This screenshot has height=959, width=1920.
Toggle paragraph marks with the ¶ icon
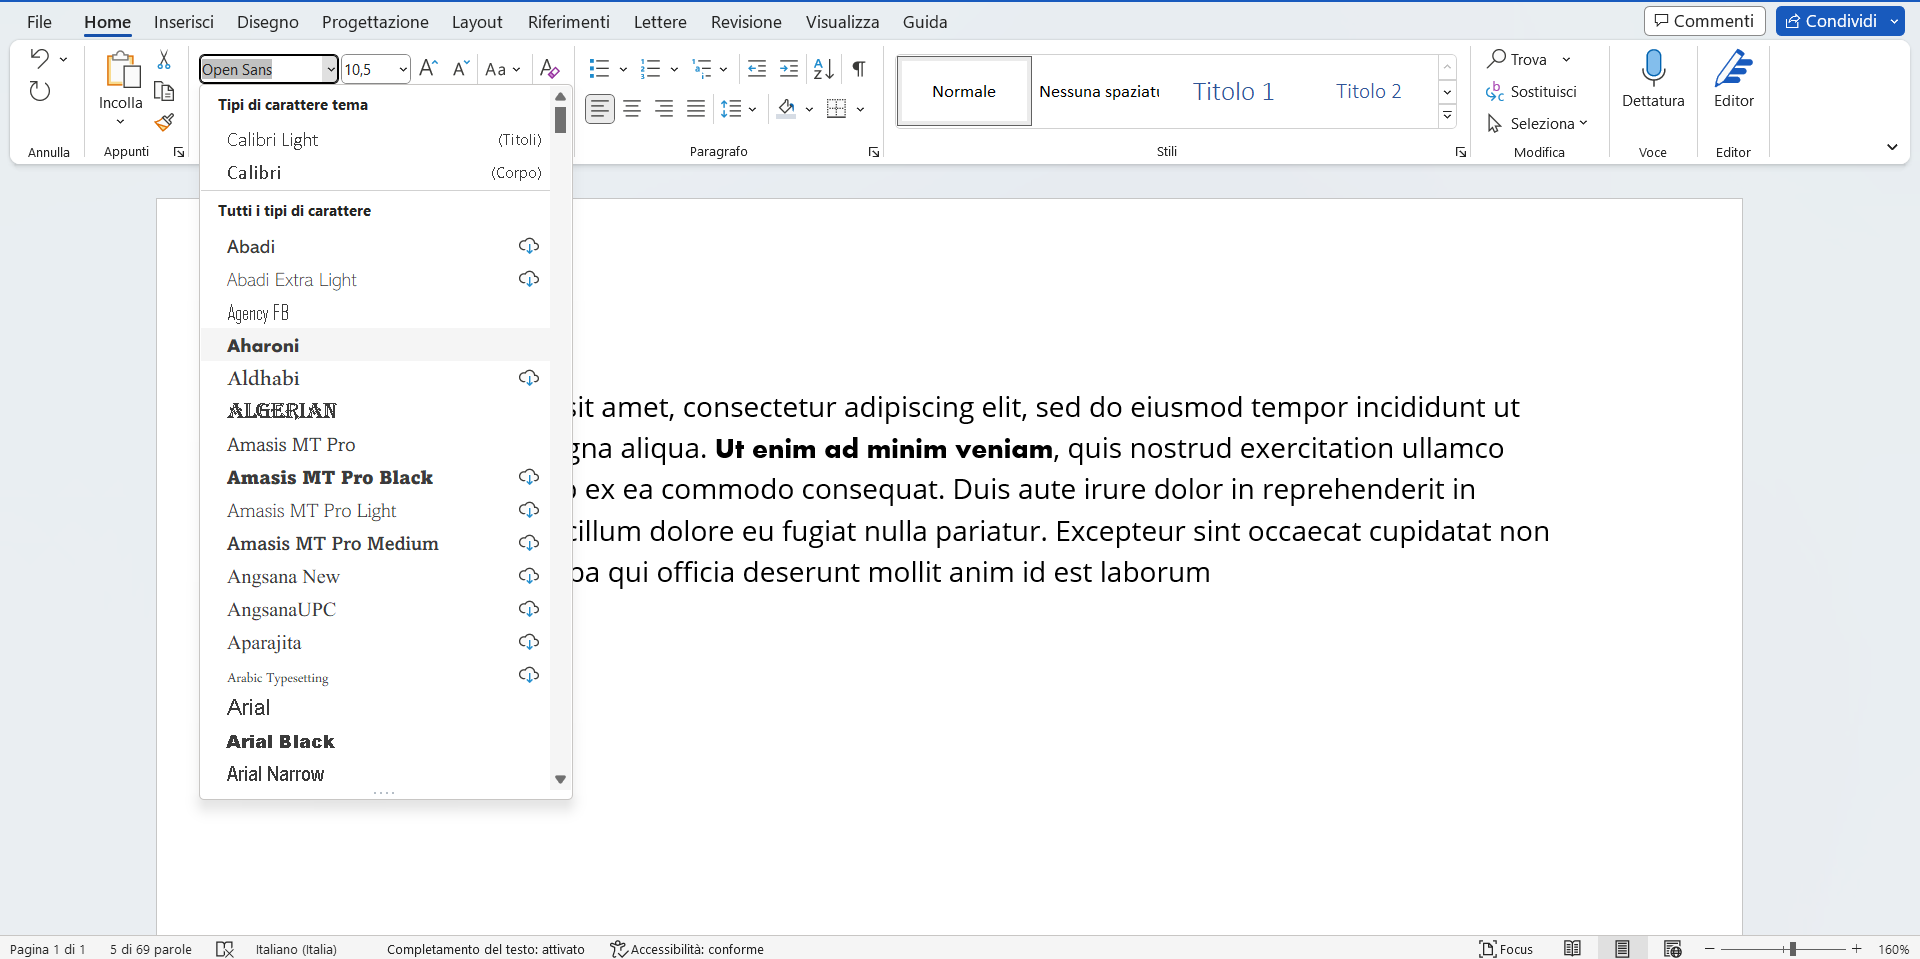pyautogui.click(x=859, y=68)
